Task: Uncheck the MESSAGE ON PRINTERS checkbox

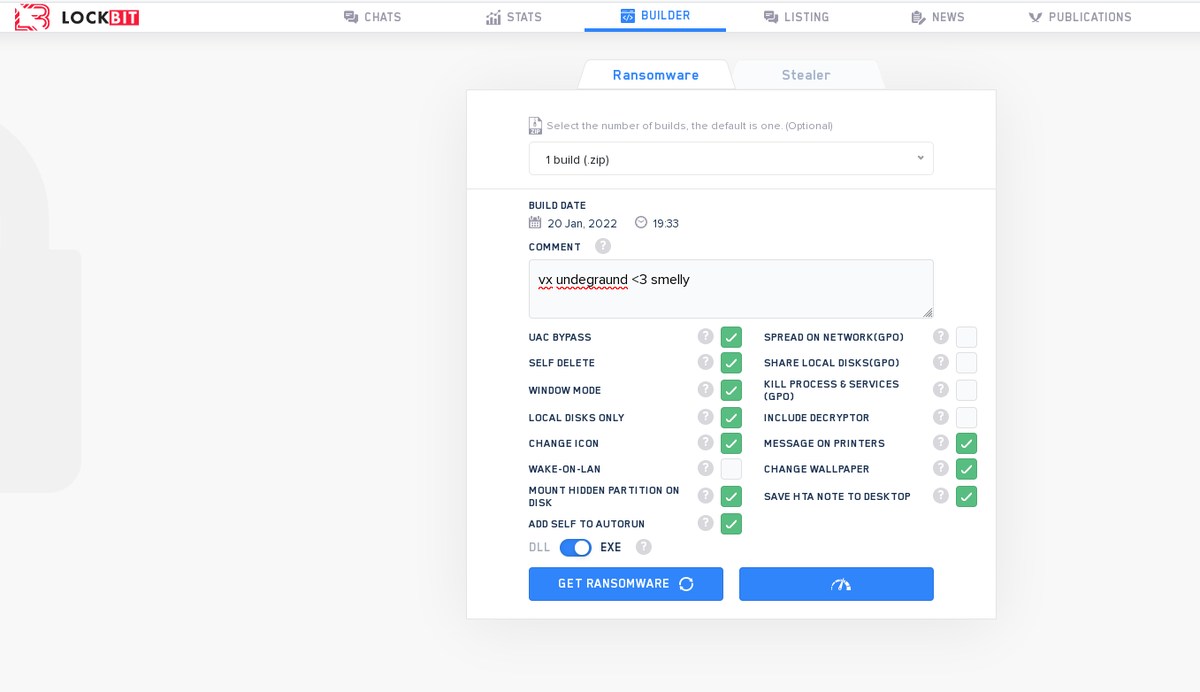Action: [966, 443]
